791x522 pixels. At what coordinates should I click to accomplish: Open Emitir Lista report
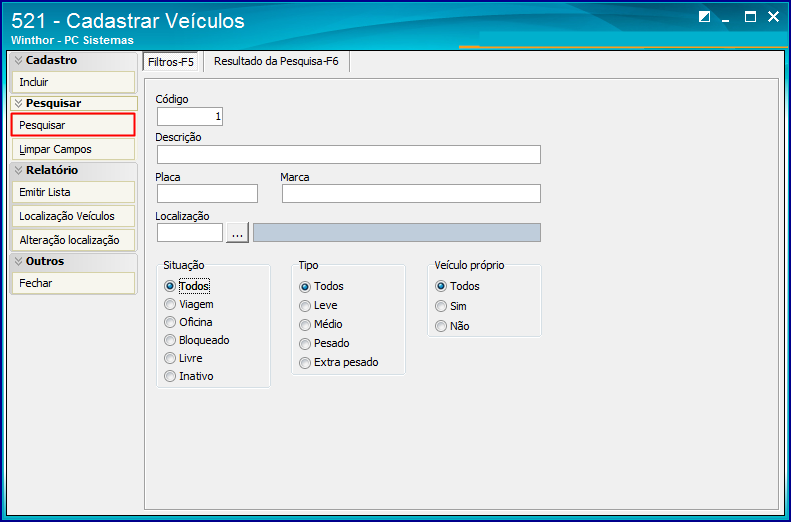(73, 192)
